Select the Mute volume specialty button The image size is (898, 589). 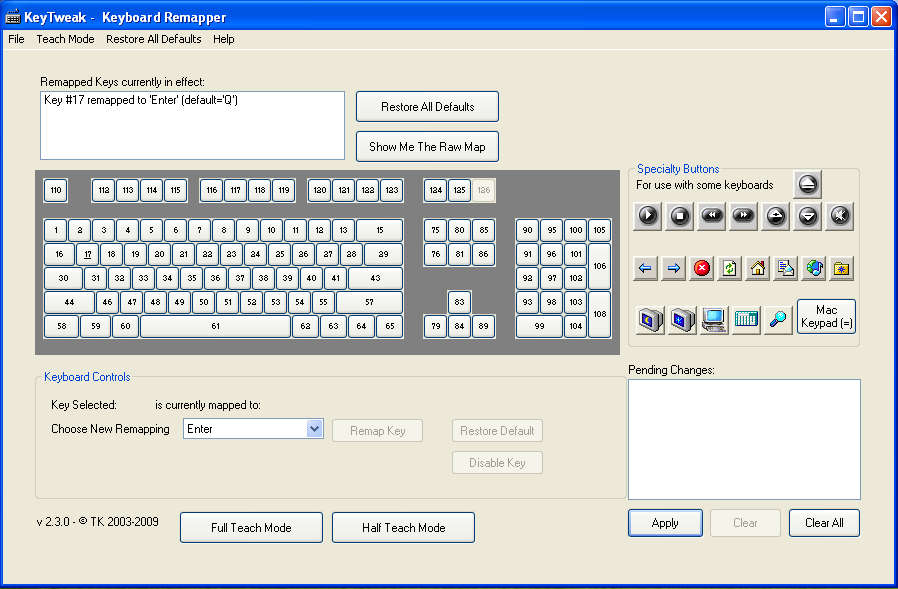pos(840,215)
